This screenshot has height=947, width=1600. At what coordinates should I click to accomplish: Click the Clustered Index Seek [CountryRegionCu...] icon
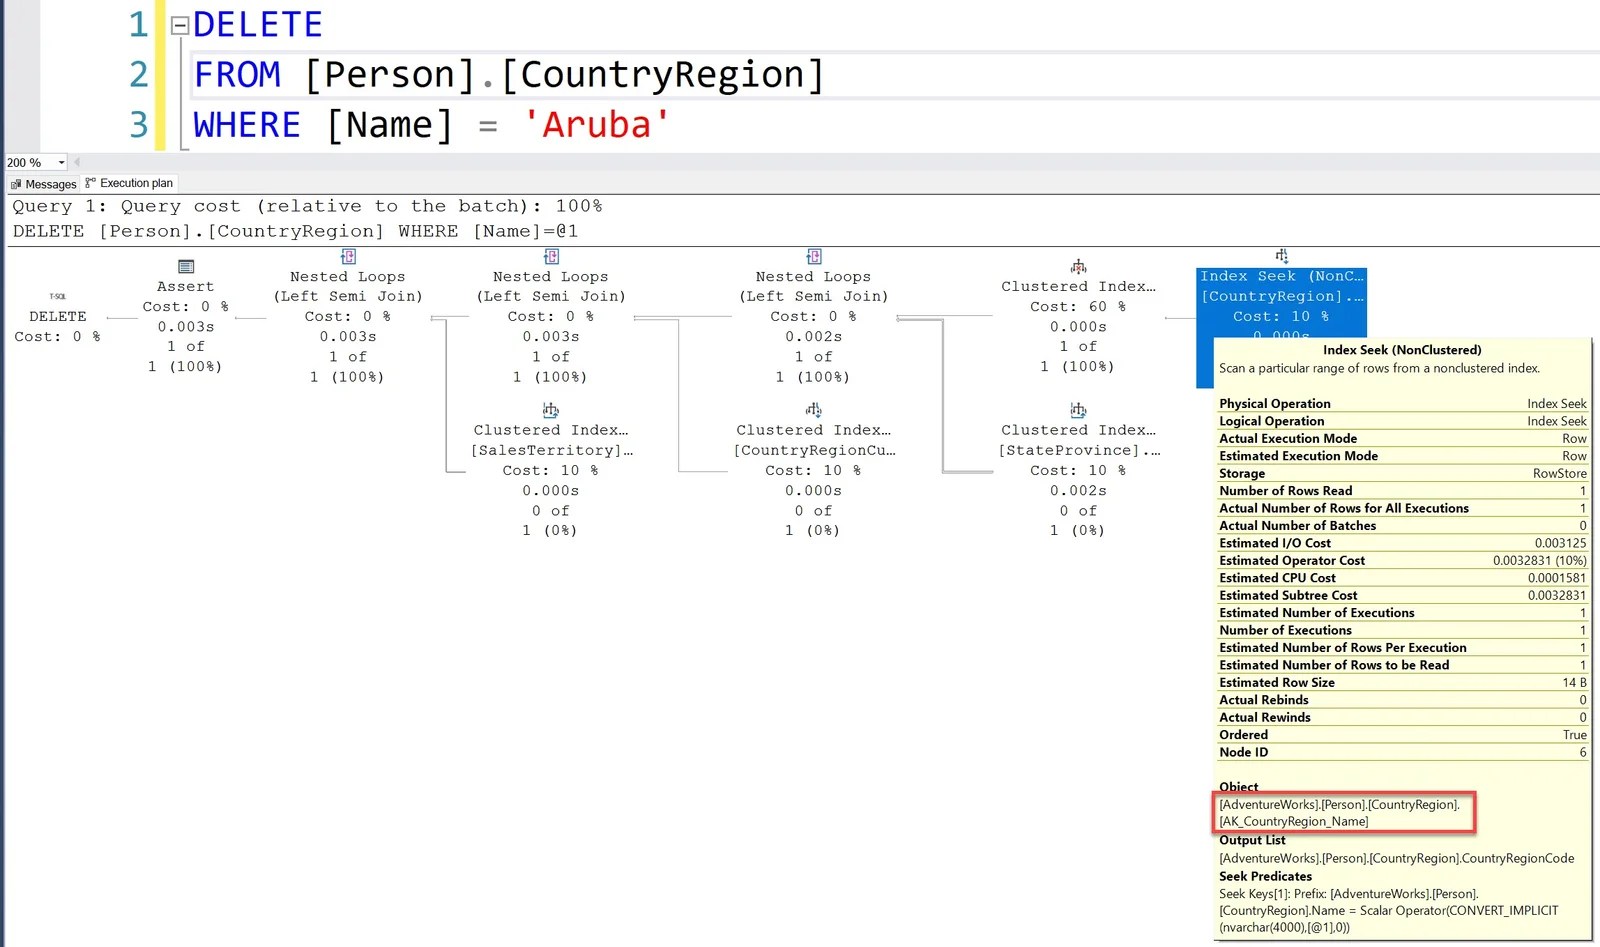[x=813, y=410]
